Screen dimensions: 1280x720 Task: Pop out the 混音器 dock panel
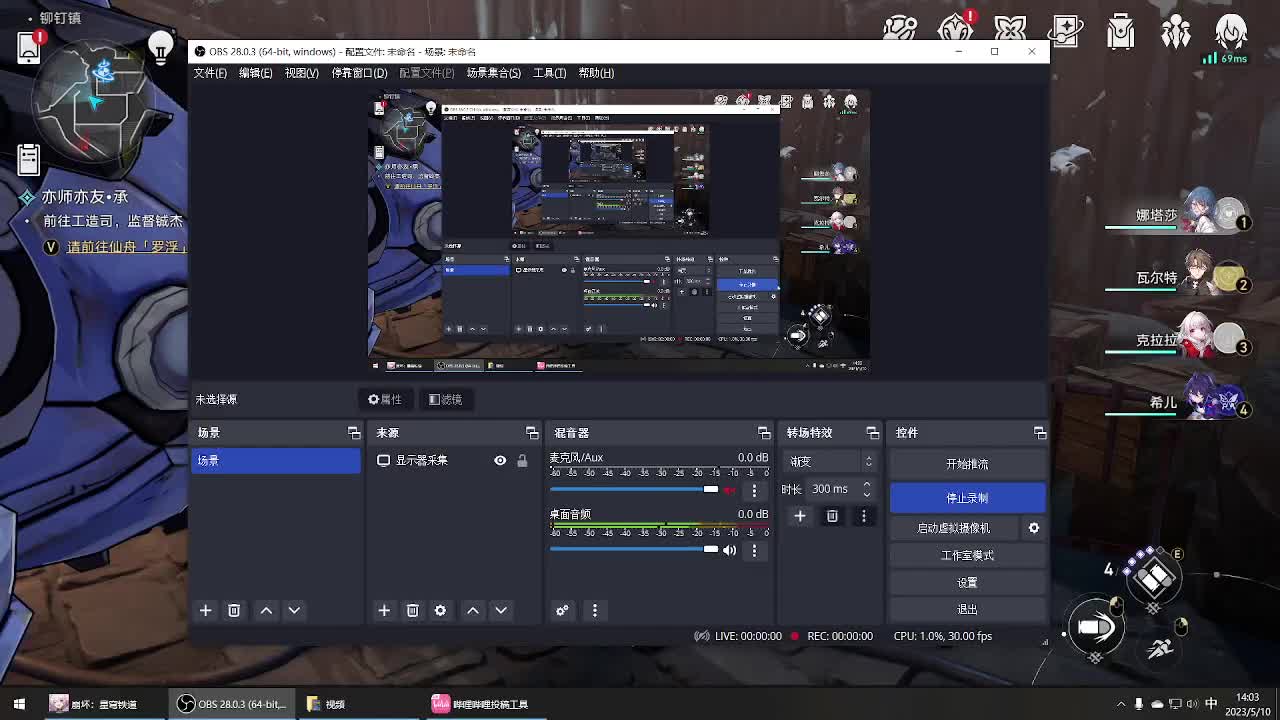pos(764,433)
